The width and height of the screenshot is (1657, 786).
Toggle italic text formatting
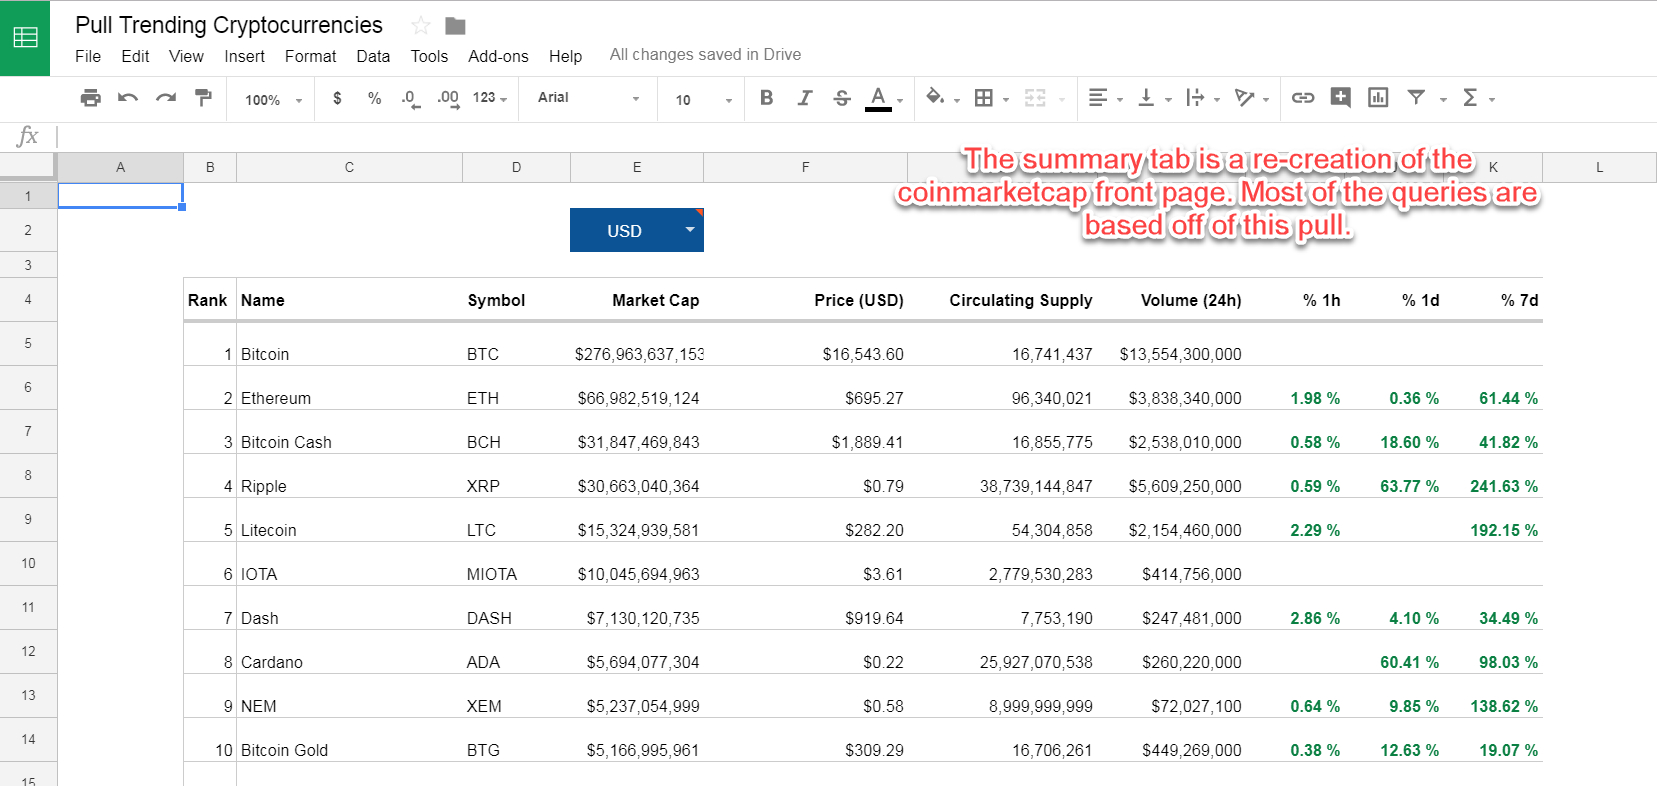804,98
